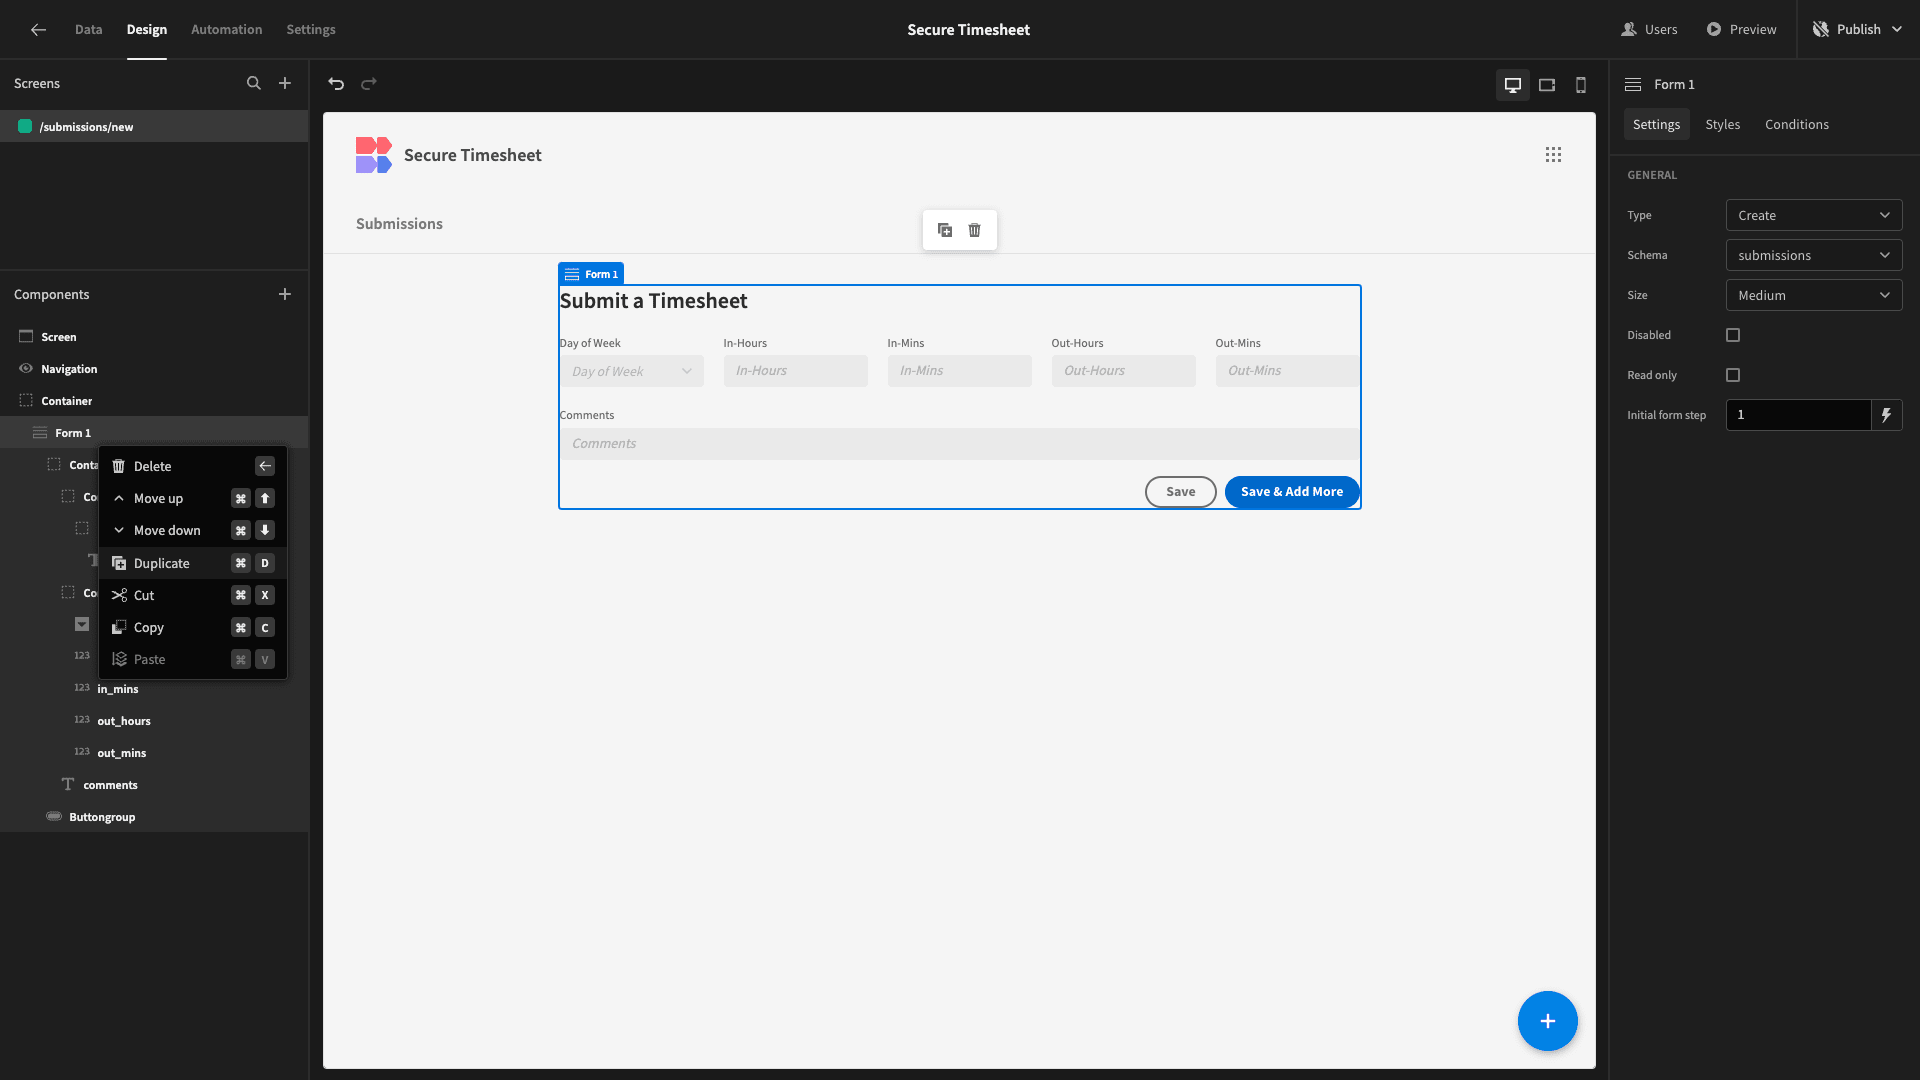Add component using Components plus icon

pos(285,294)
